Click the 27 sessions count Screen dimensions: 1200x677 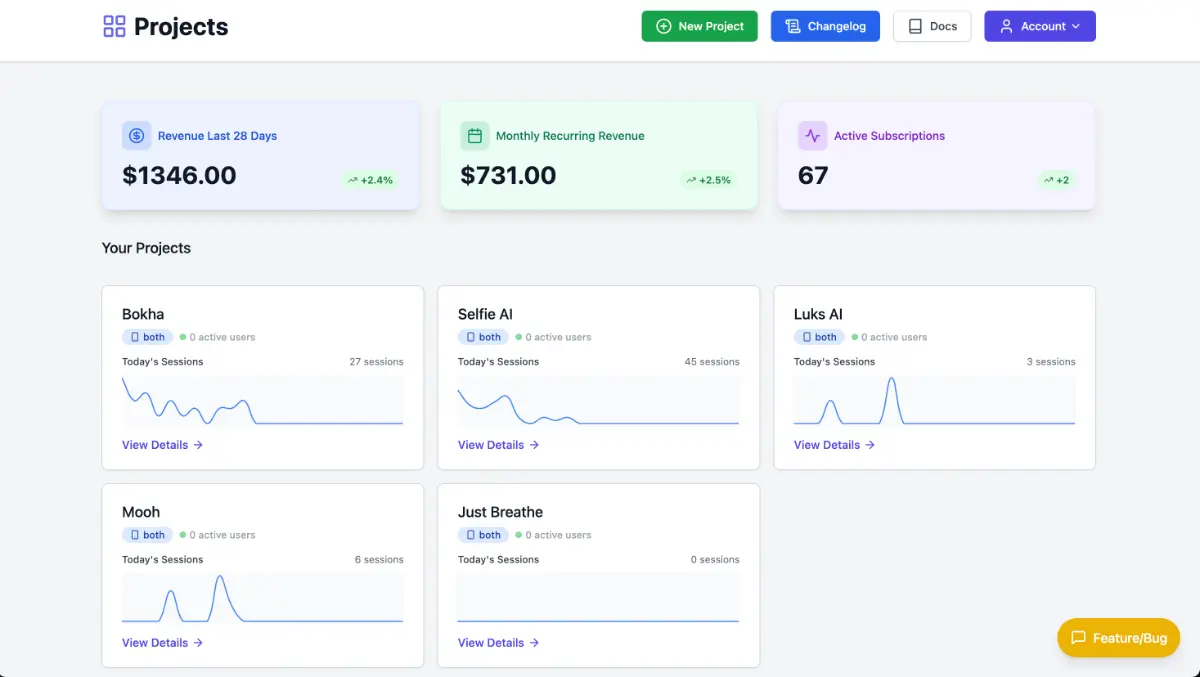coord(377,362)
